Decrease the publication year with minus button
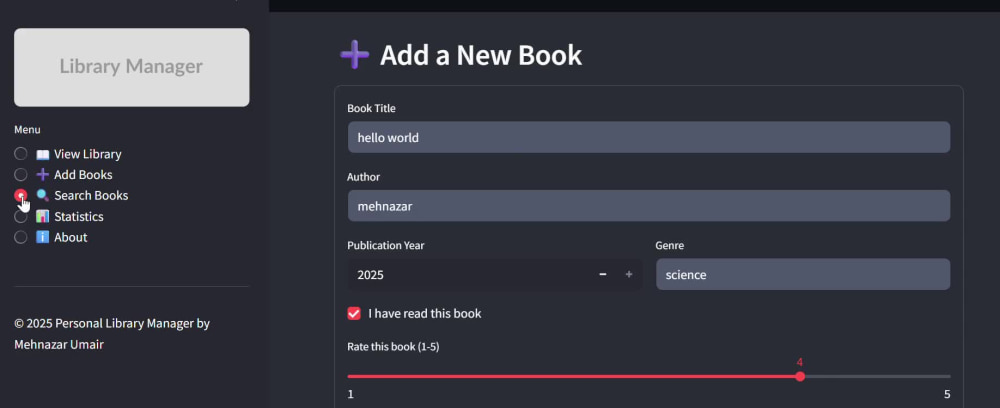This screenshot has width=1000, height=408. 603,275
